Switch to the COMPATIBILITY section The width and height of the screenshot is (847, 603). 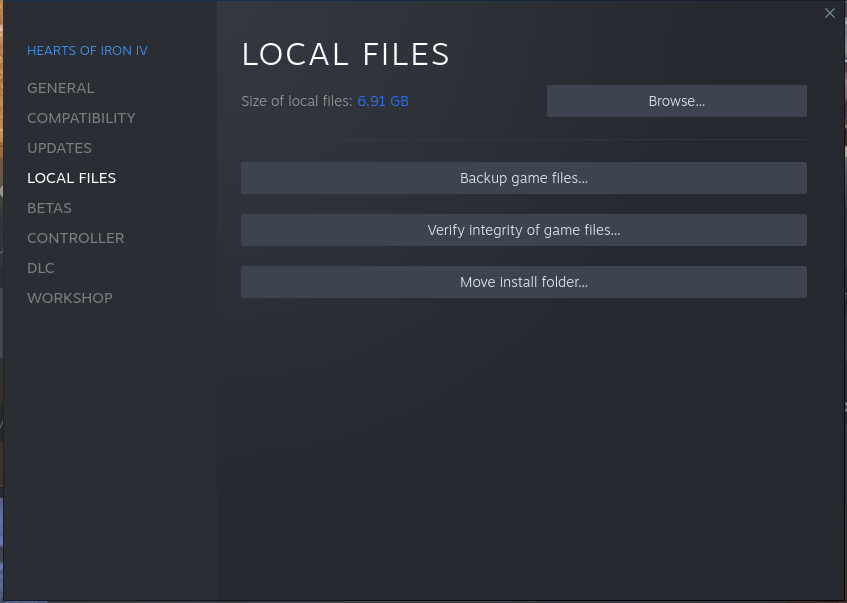pos(81,118)
